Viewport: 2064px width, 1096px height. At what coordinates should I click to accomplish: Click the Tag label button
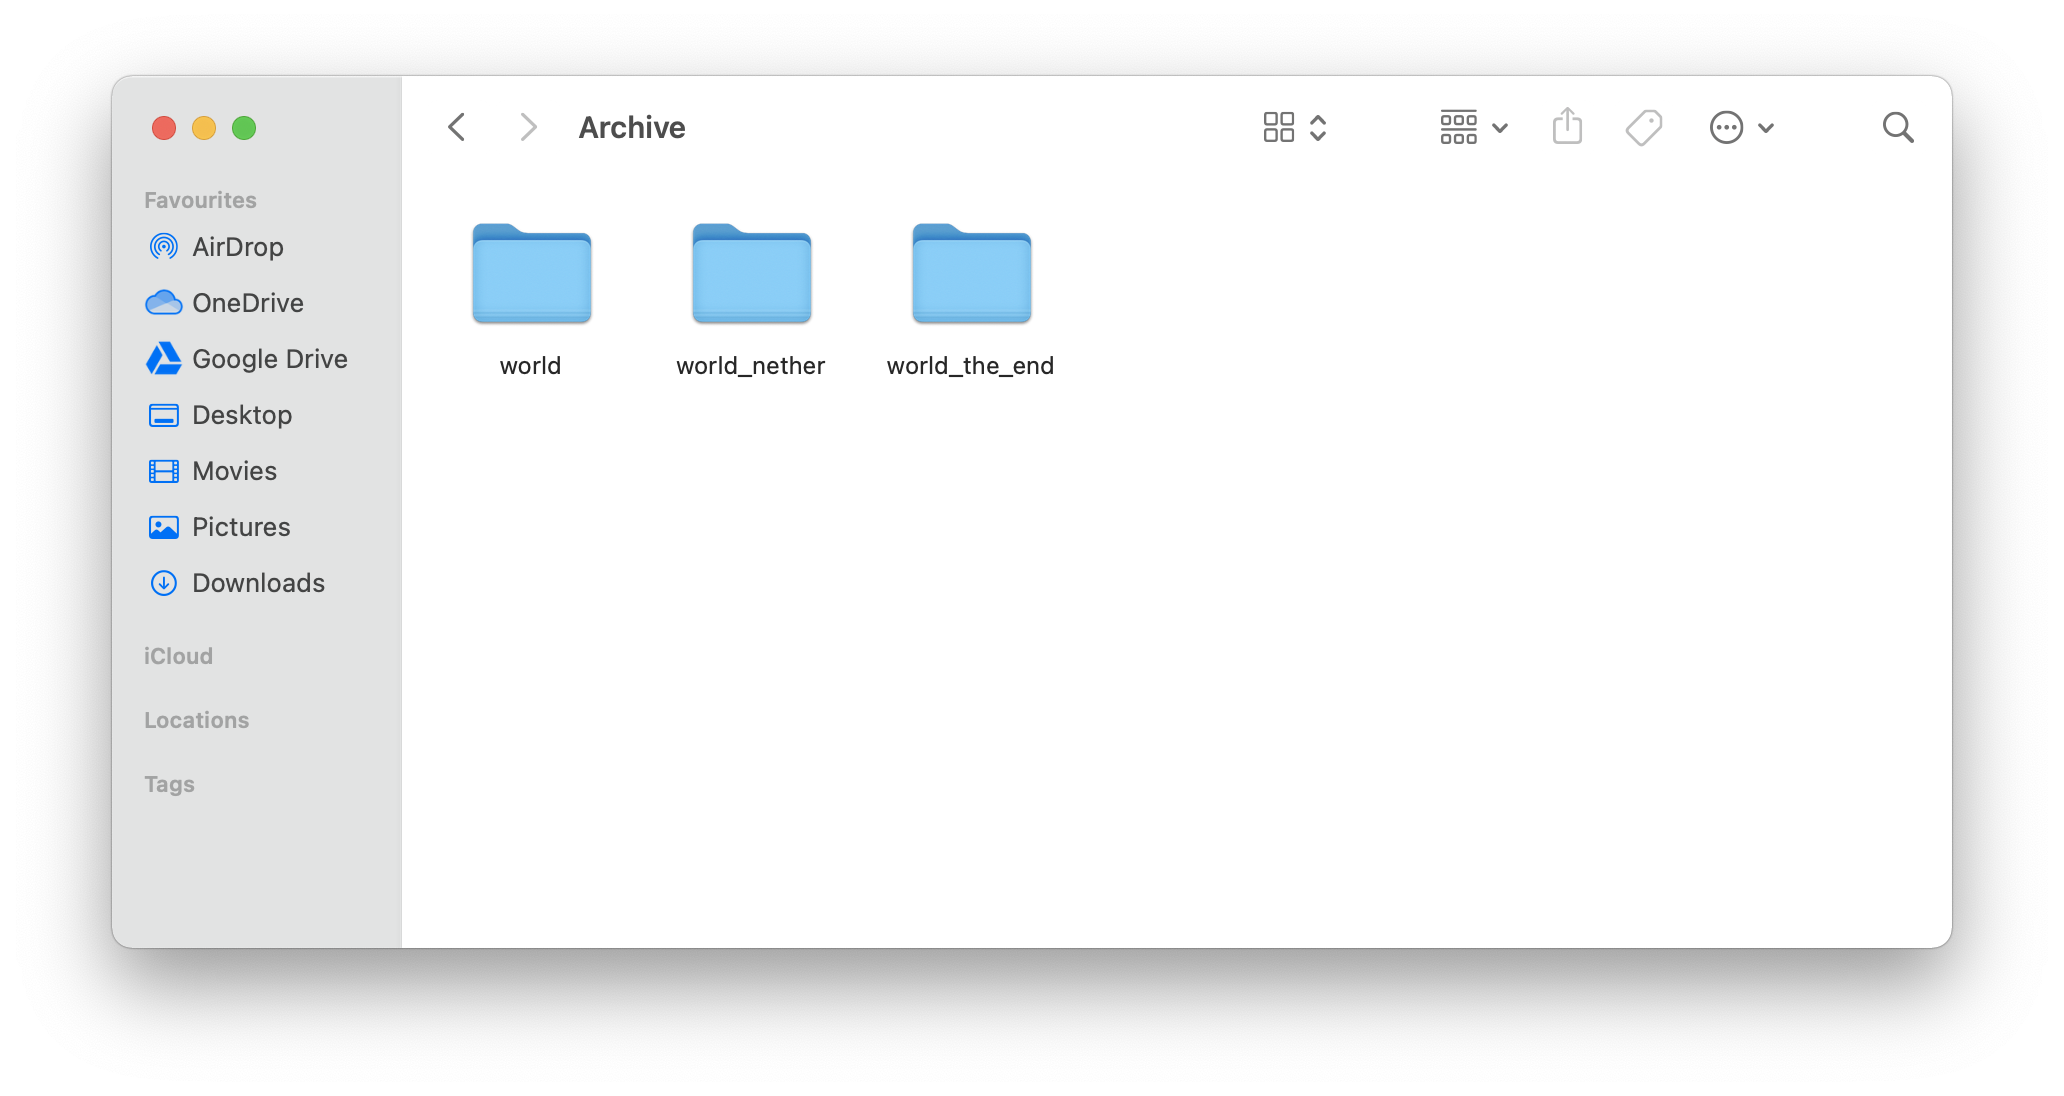coord(1644,126)
